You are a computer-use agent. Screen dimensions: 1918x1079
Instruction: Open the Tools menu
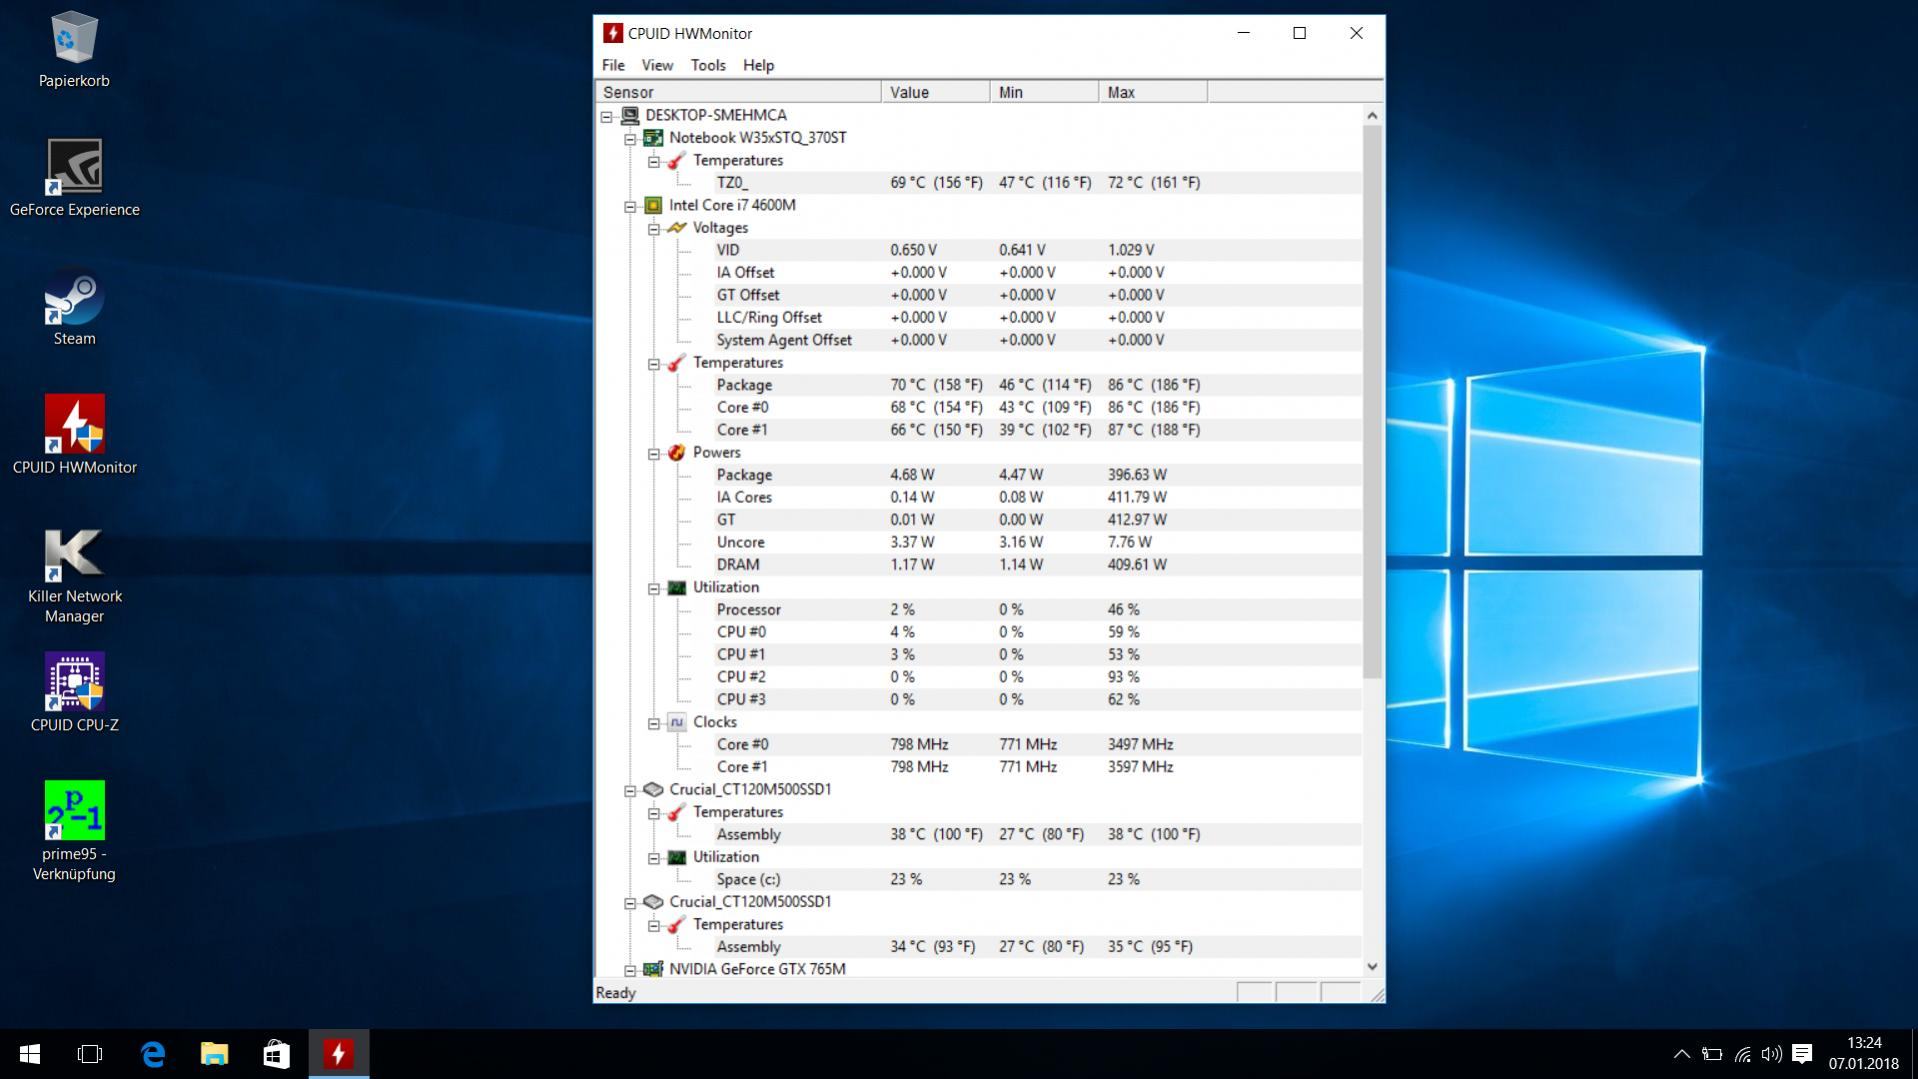[708, 65]
